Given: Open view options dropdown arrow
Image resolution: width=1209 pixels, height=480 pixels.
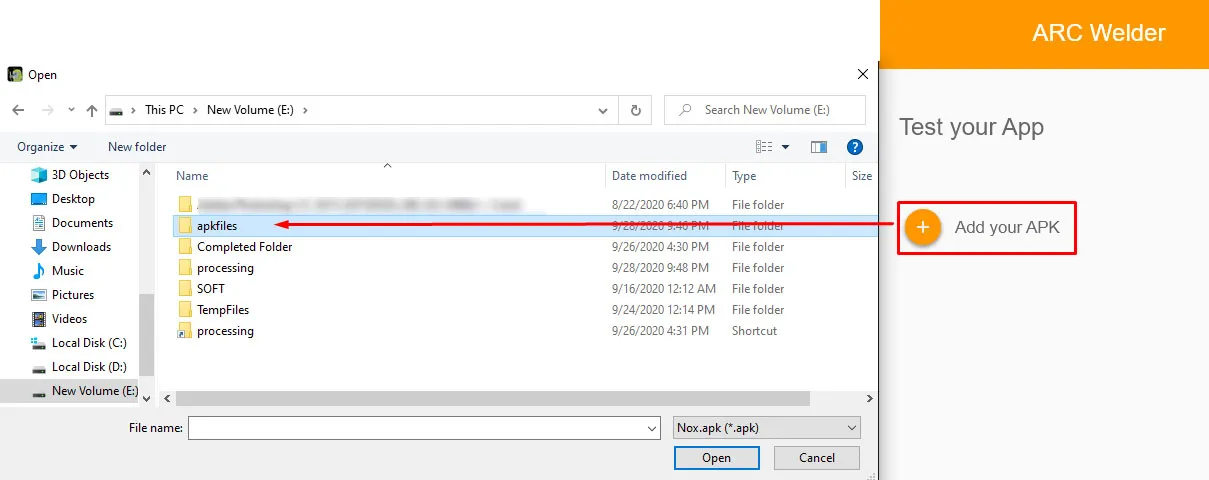Looking at the screenshot, I should (x=786, y=147).
